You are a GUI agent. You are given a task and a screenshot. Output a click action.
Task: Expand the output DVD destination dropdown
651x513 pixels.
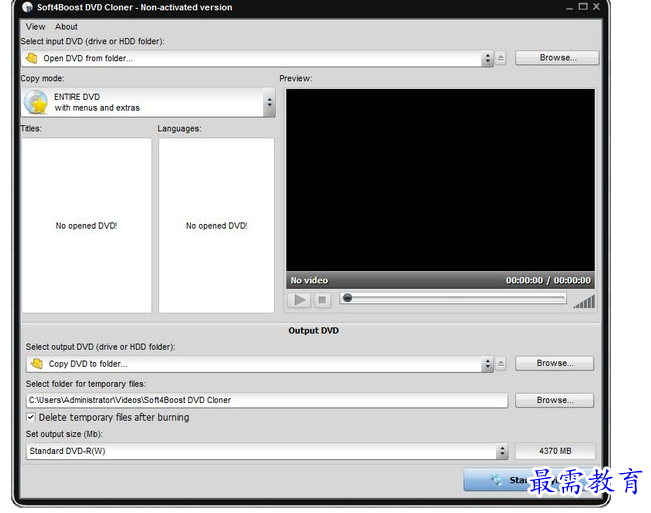tap(487, 364)
